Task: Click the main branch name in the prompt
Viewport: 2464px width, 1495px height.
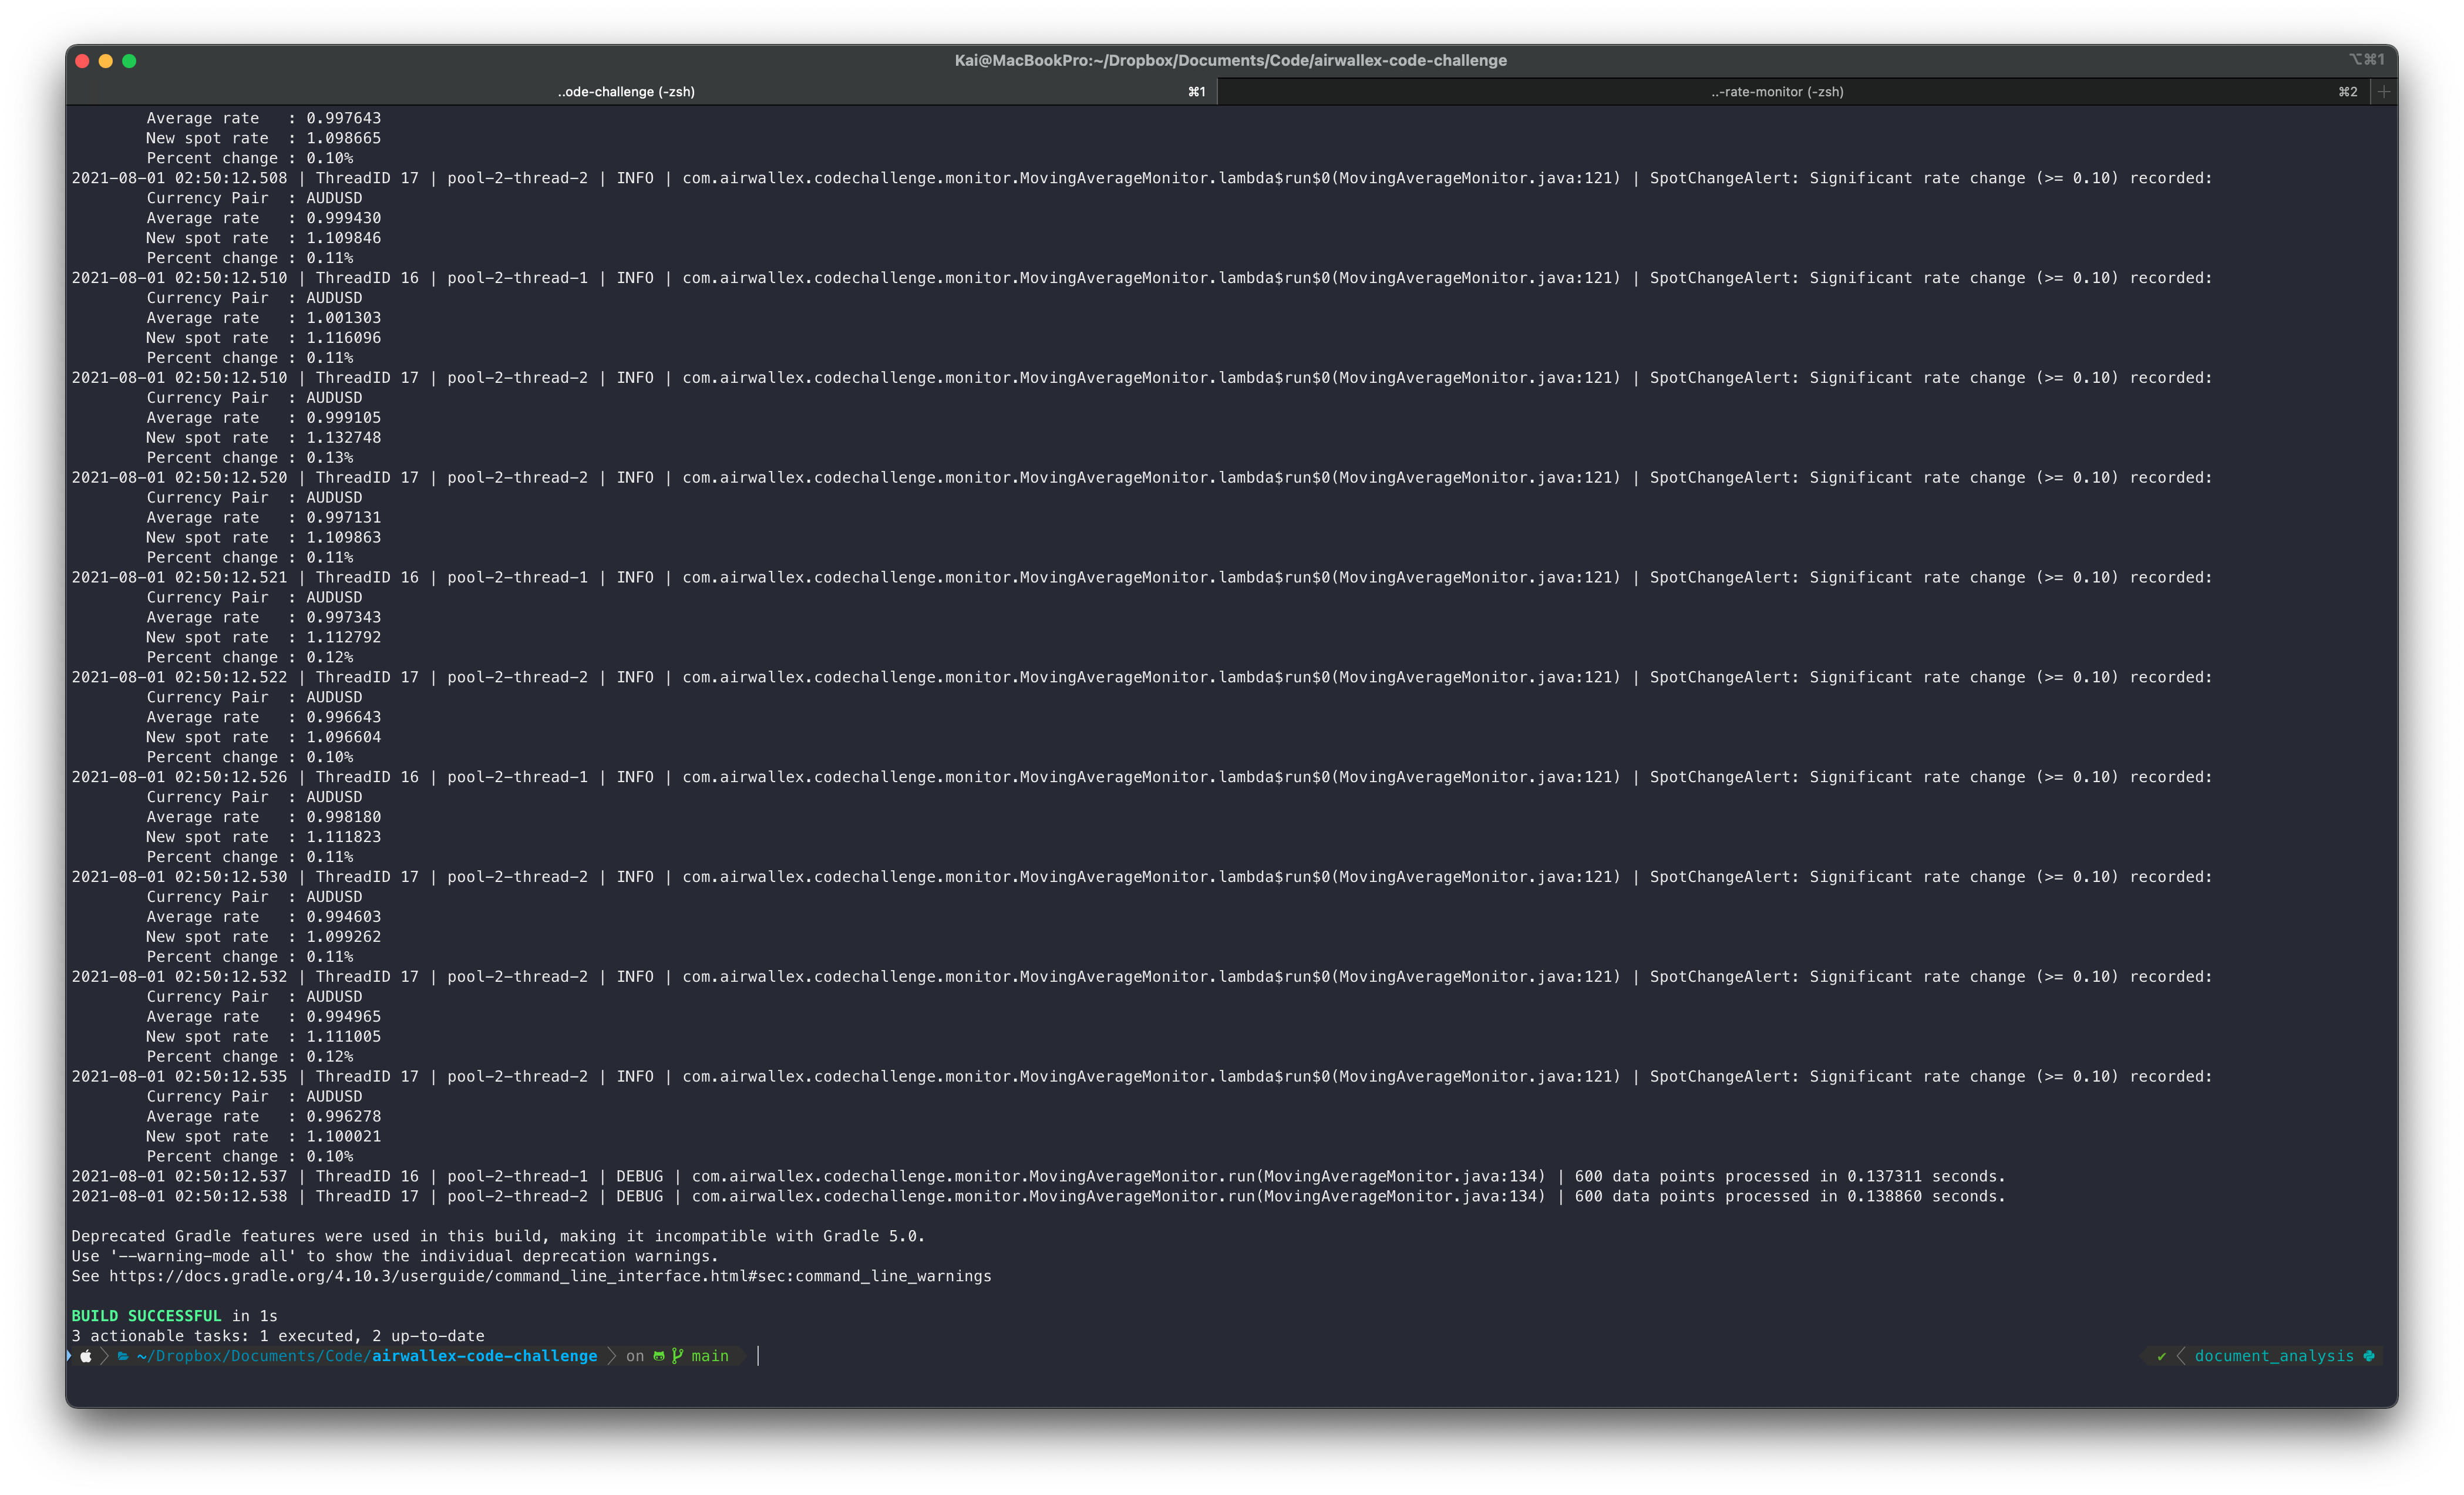Action: pos(710,1357)
